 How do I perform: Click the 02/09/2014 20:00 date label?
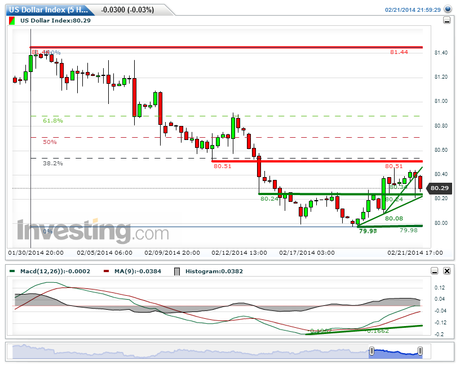[172, 253]
